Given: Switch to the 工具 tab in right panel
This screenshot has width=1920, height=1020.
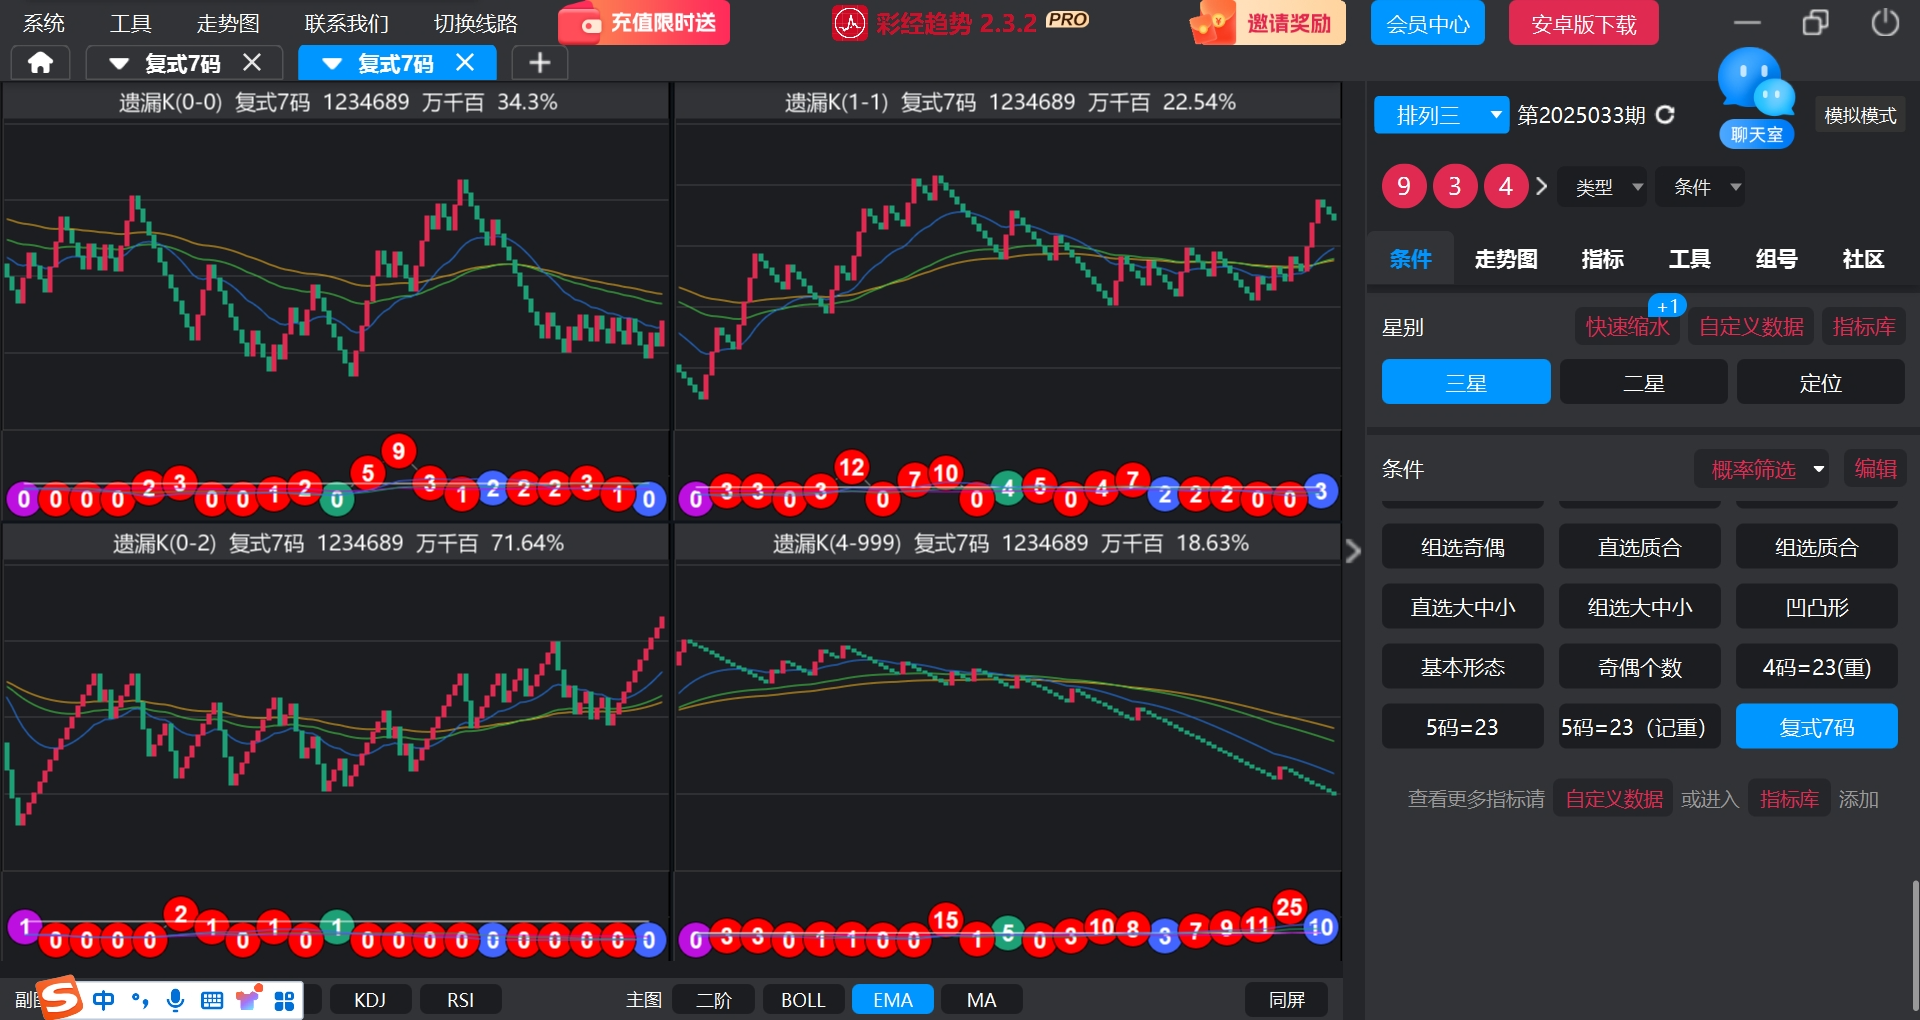Looking at the screenshot, I should [1689, 259].
